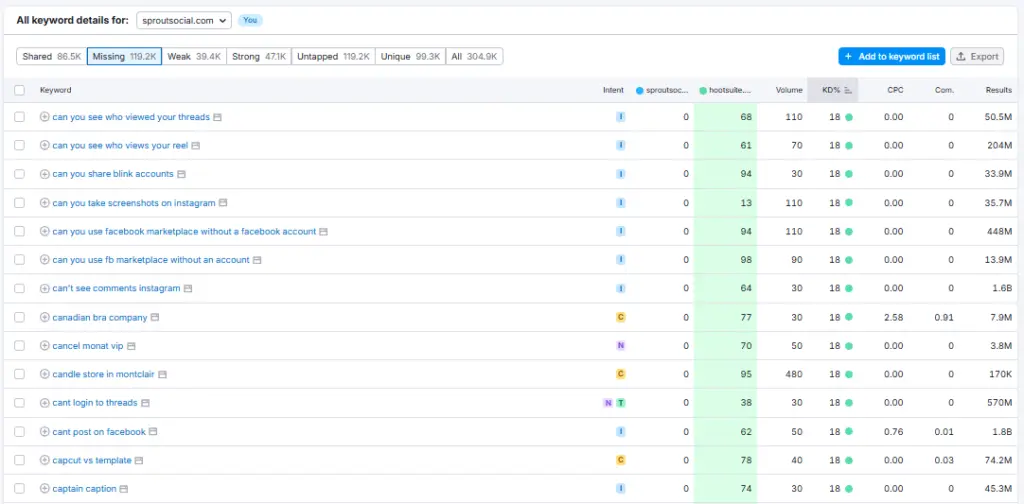Image resolution: width=1024 pixels, height=504 pixels.
Task: Click plus icon next to 'capcut vs template'
Action: (x=45, y=461)
